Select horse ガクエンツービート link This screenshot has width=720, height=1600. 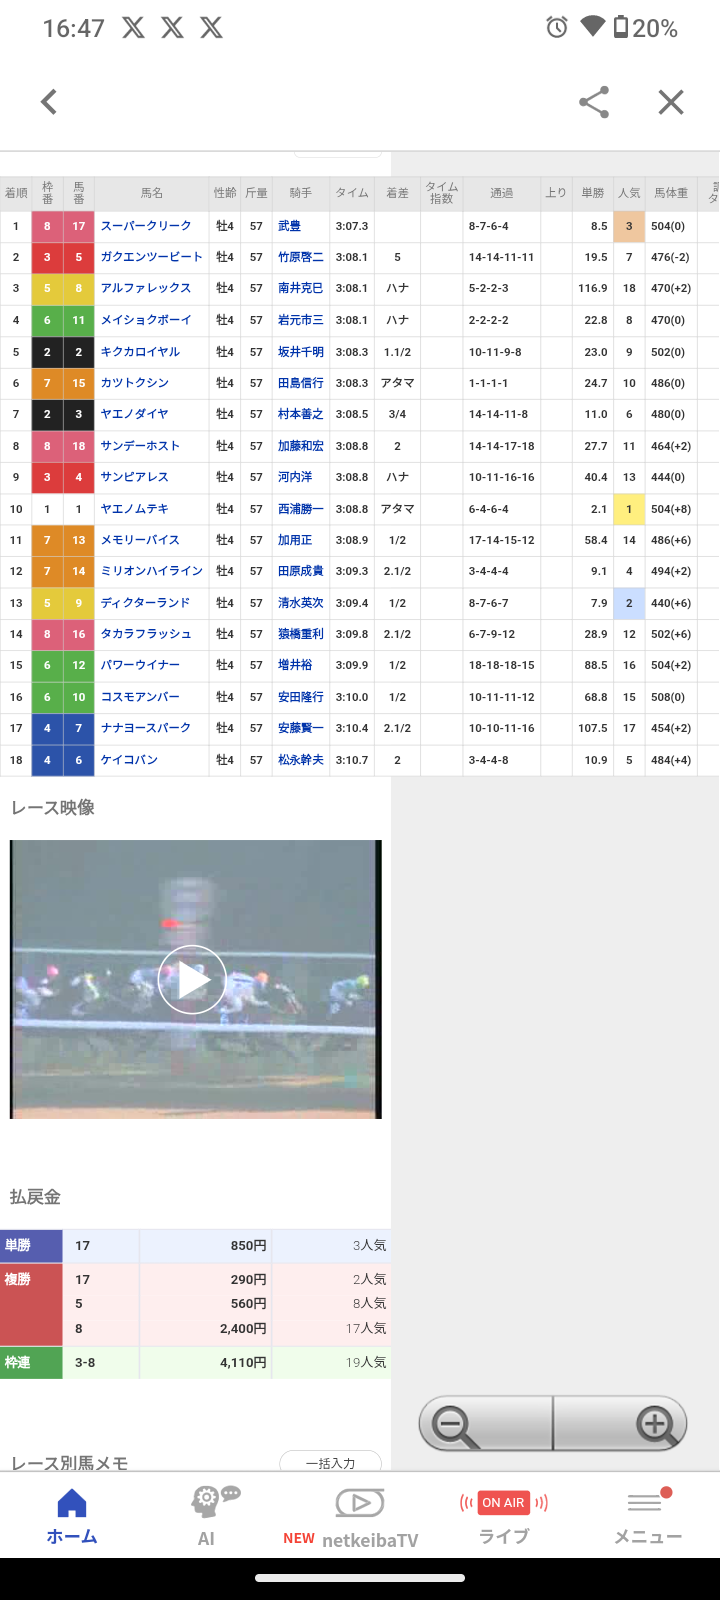point(151,257)
